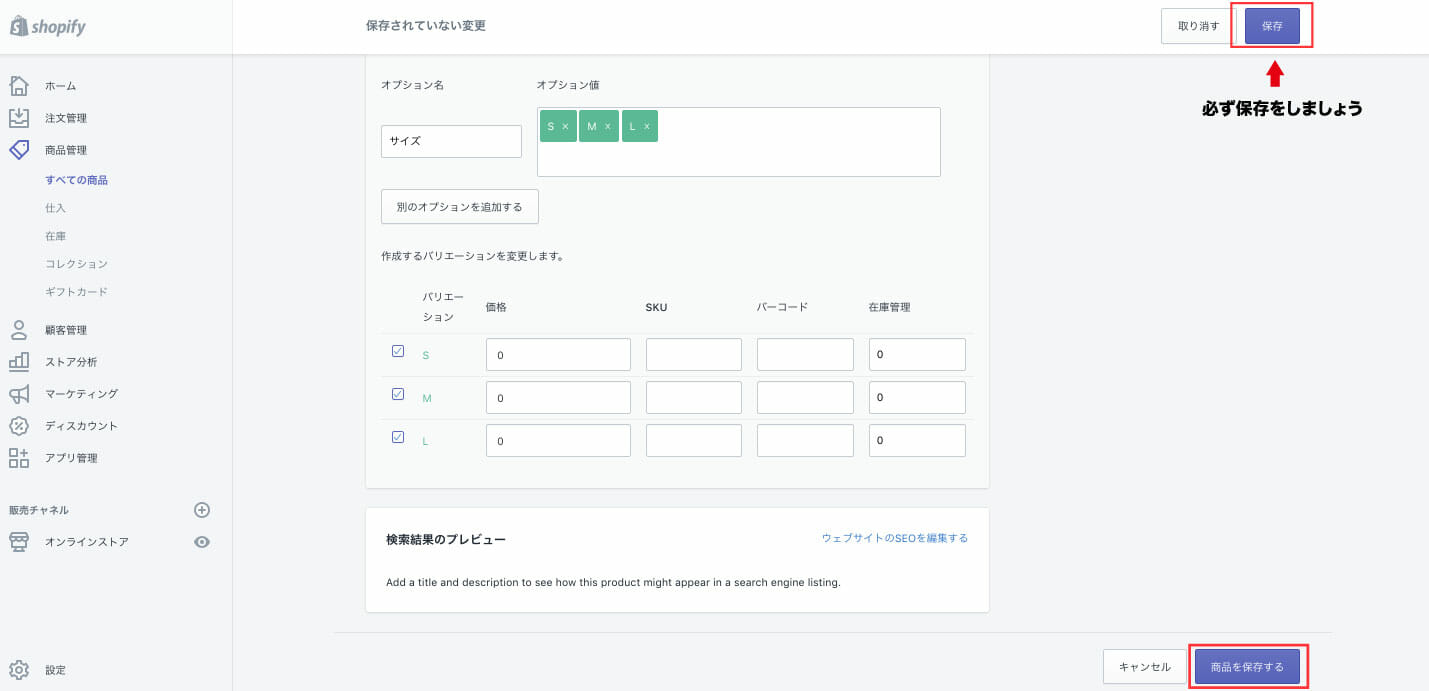
Task: Go to コレクション in the sidebar
Action: [x=76, y=264]
